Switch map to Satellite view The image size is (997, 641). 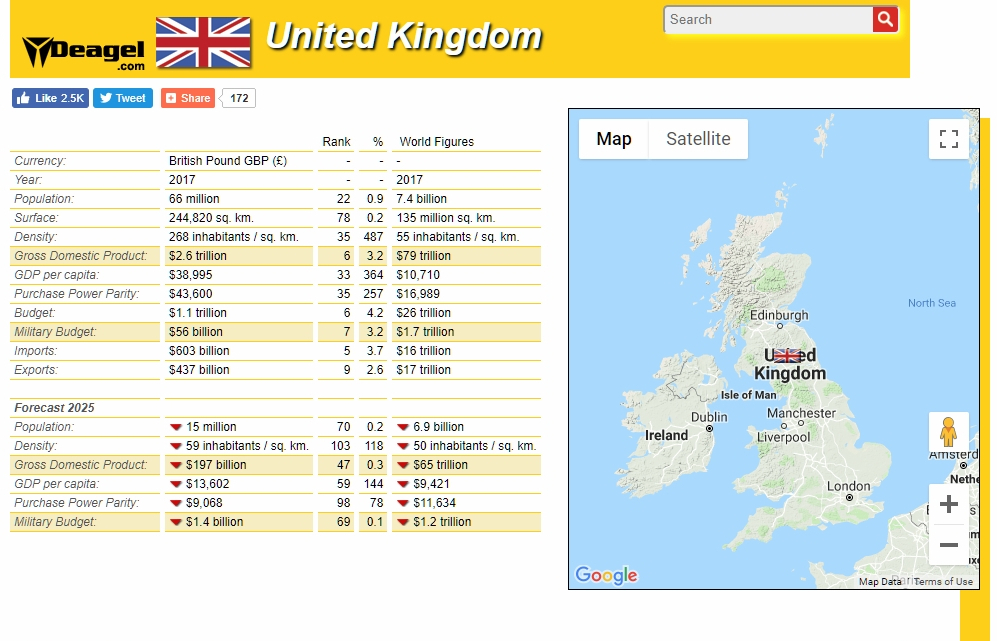698,139
